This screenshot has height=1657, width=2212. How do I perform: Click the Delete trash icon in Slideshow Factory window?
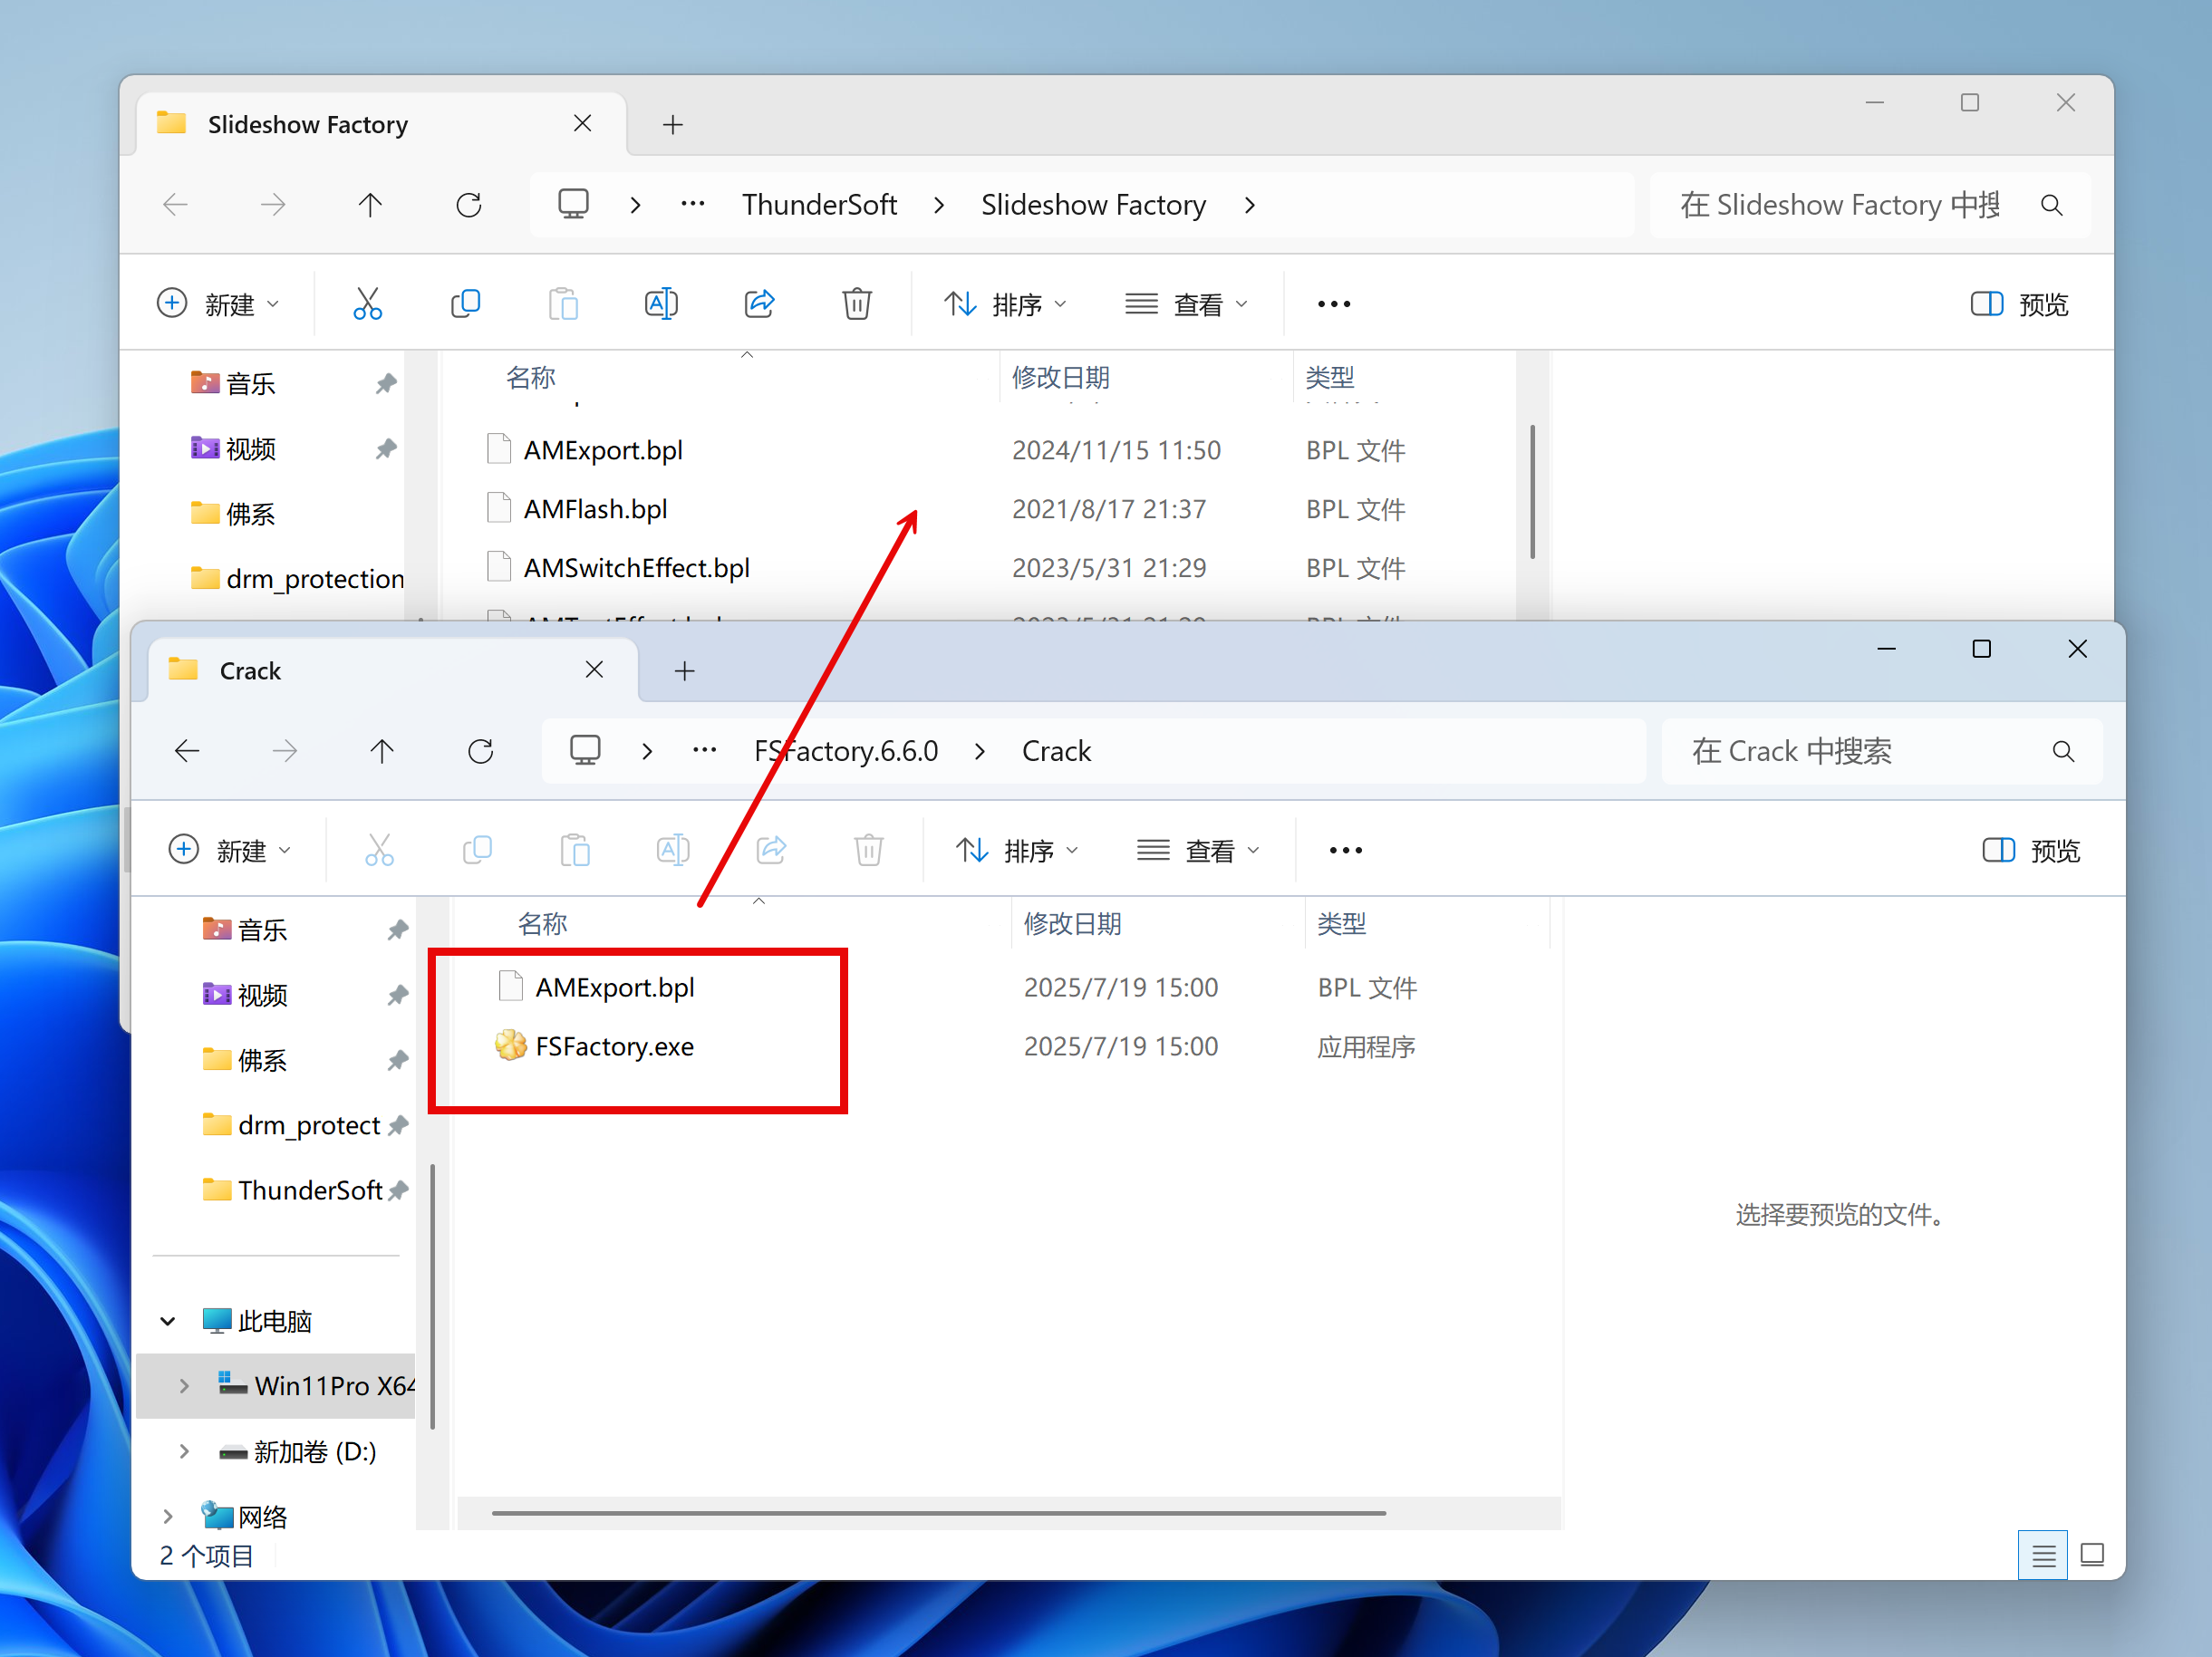coord(856,303)
